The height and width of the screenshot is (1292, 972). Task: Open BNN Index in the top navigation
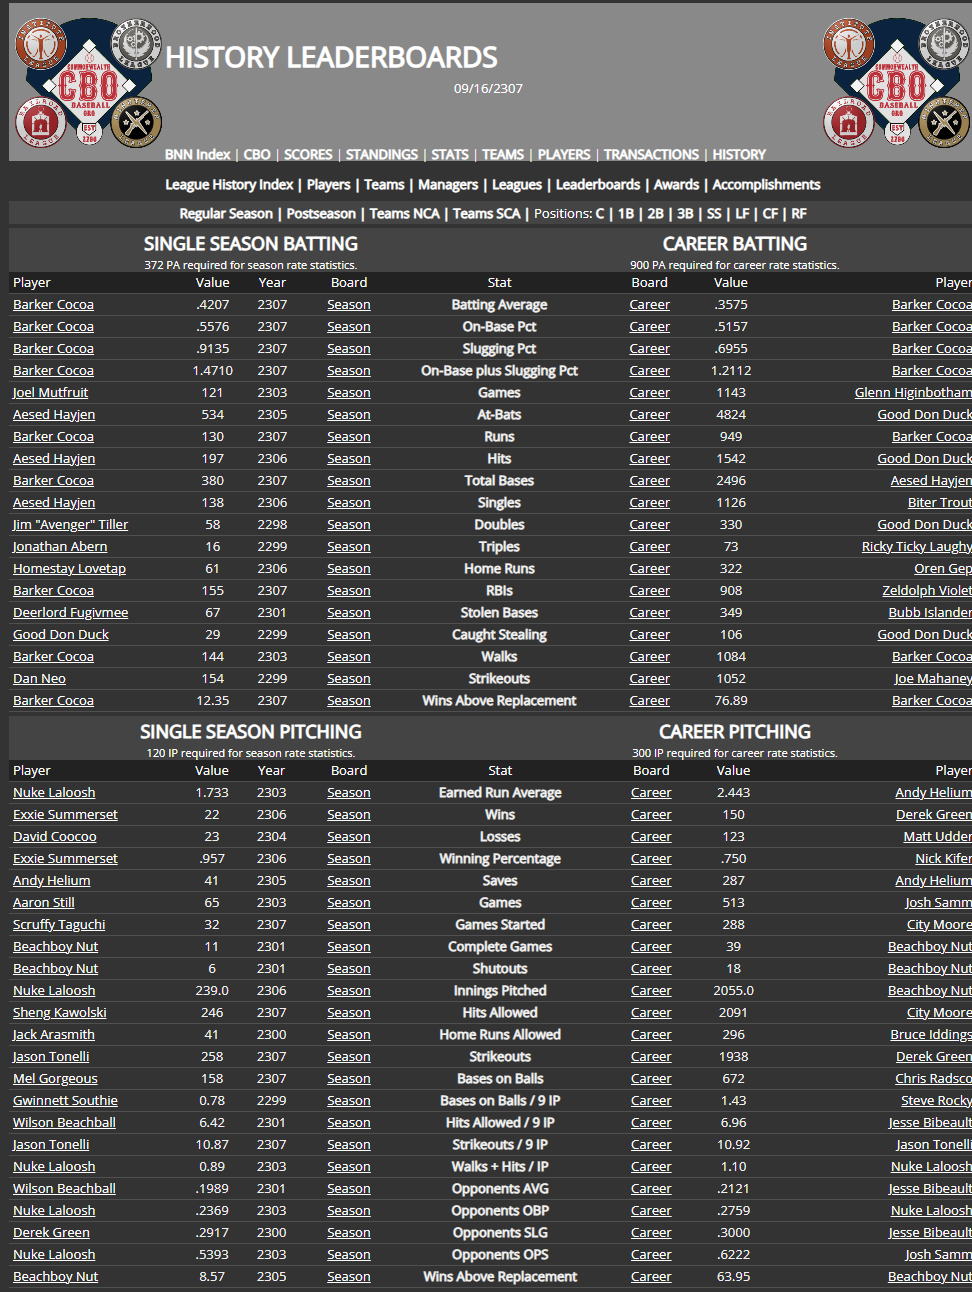[x=197, y=155]
